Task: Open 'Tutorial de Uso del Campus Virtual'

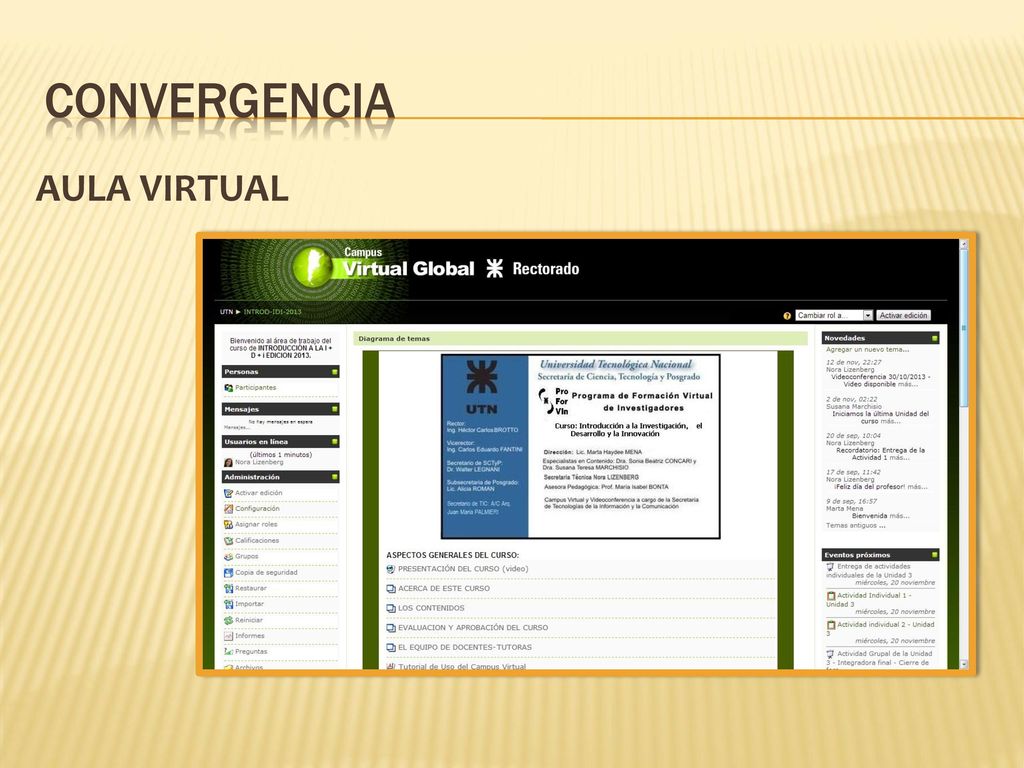Action: (462, 666)
